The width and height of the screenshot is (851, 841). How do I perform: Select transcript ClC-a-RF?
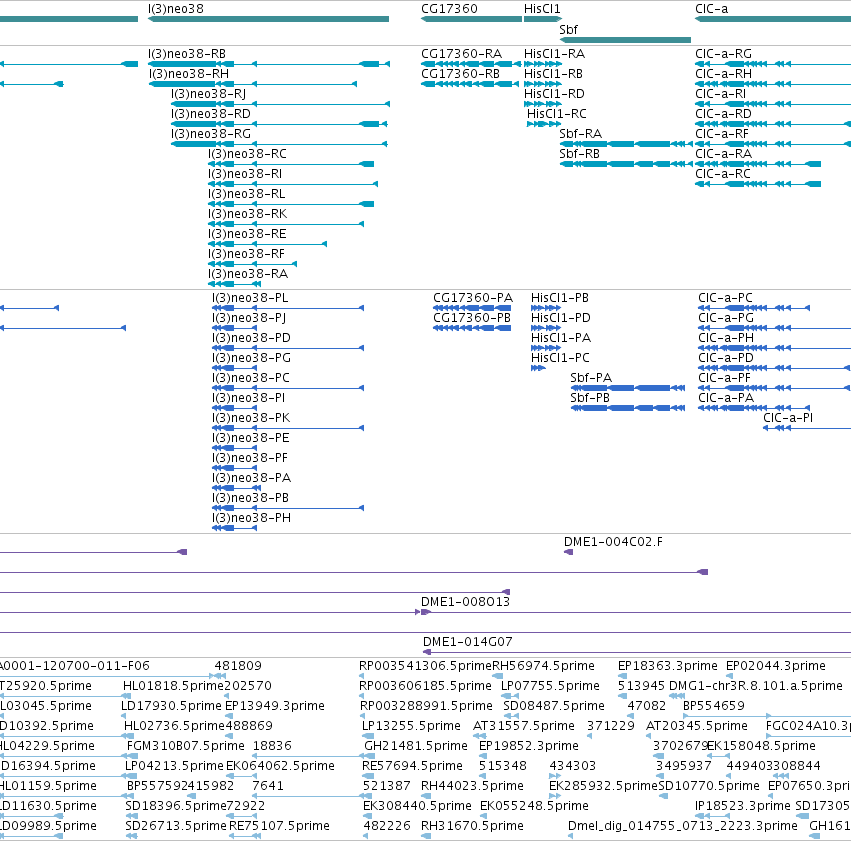773,144
